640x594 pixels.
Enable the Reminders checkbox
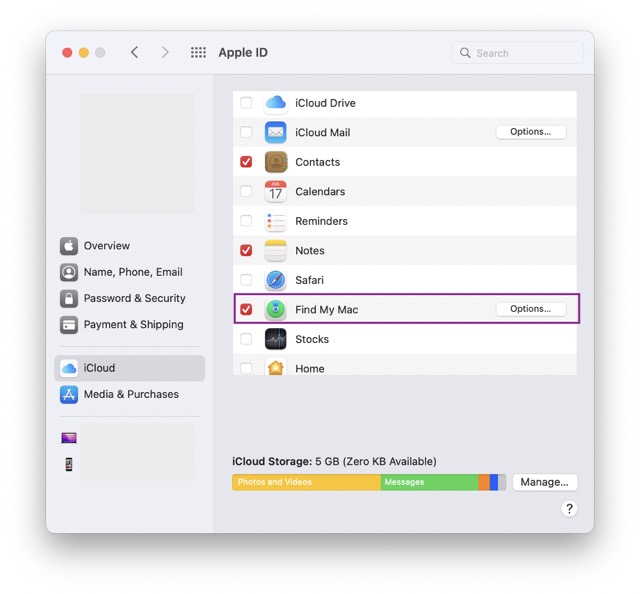point(246,220)
